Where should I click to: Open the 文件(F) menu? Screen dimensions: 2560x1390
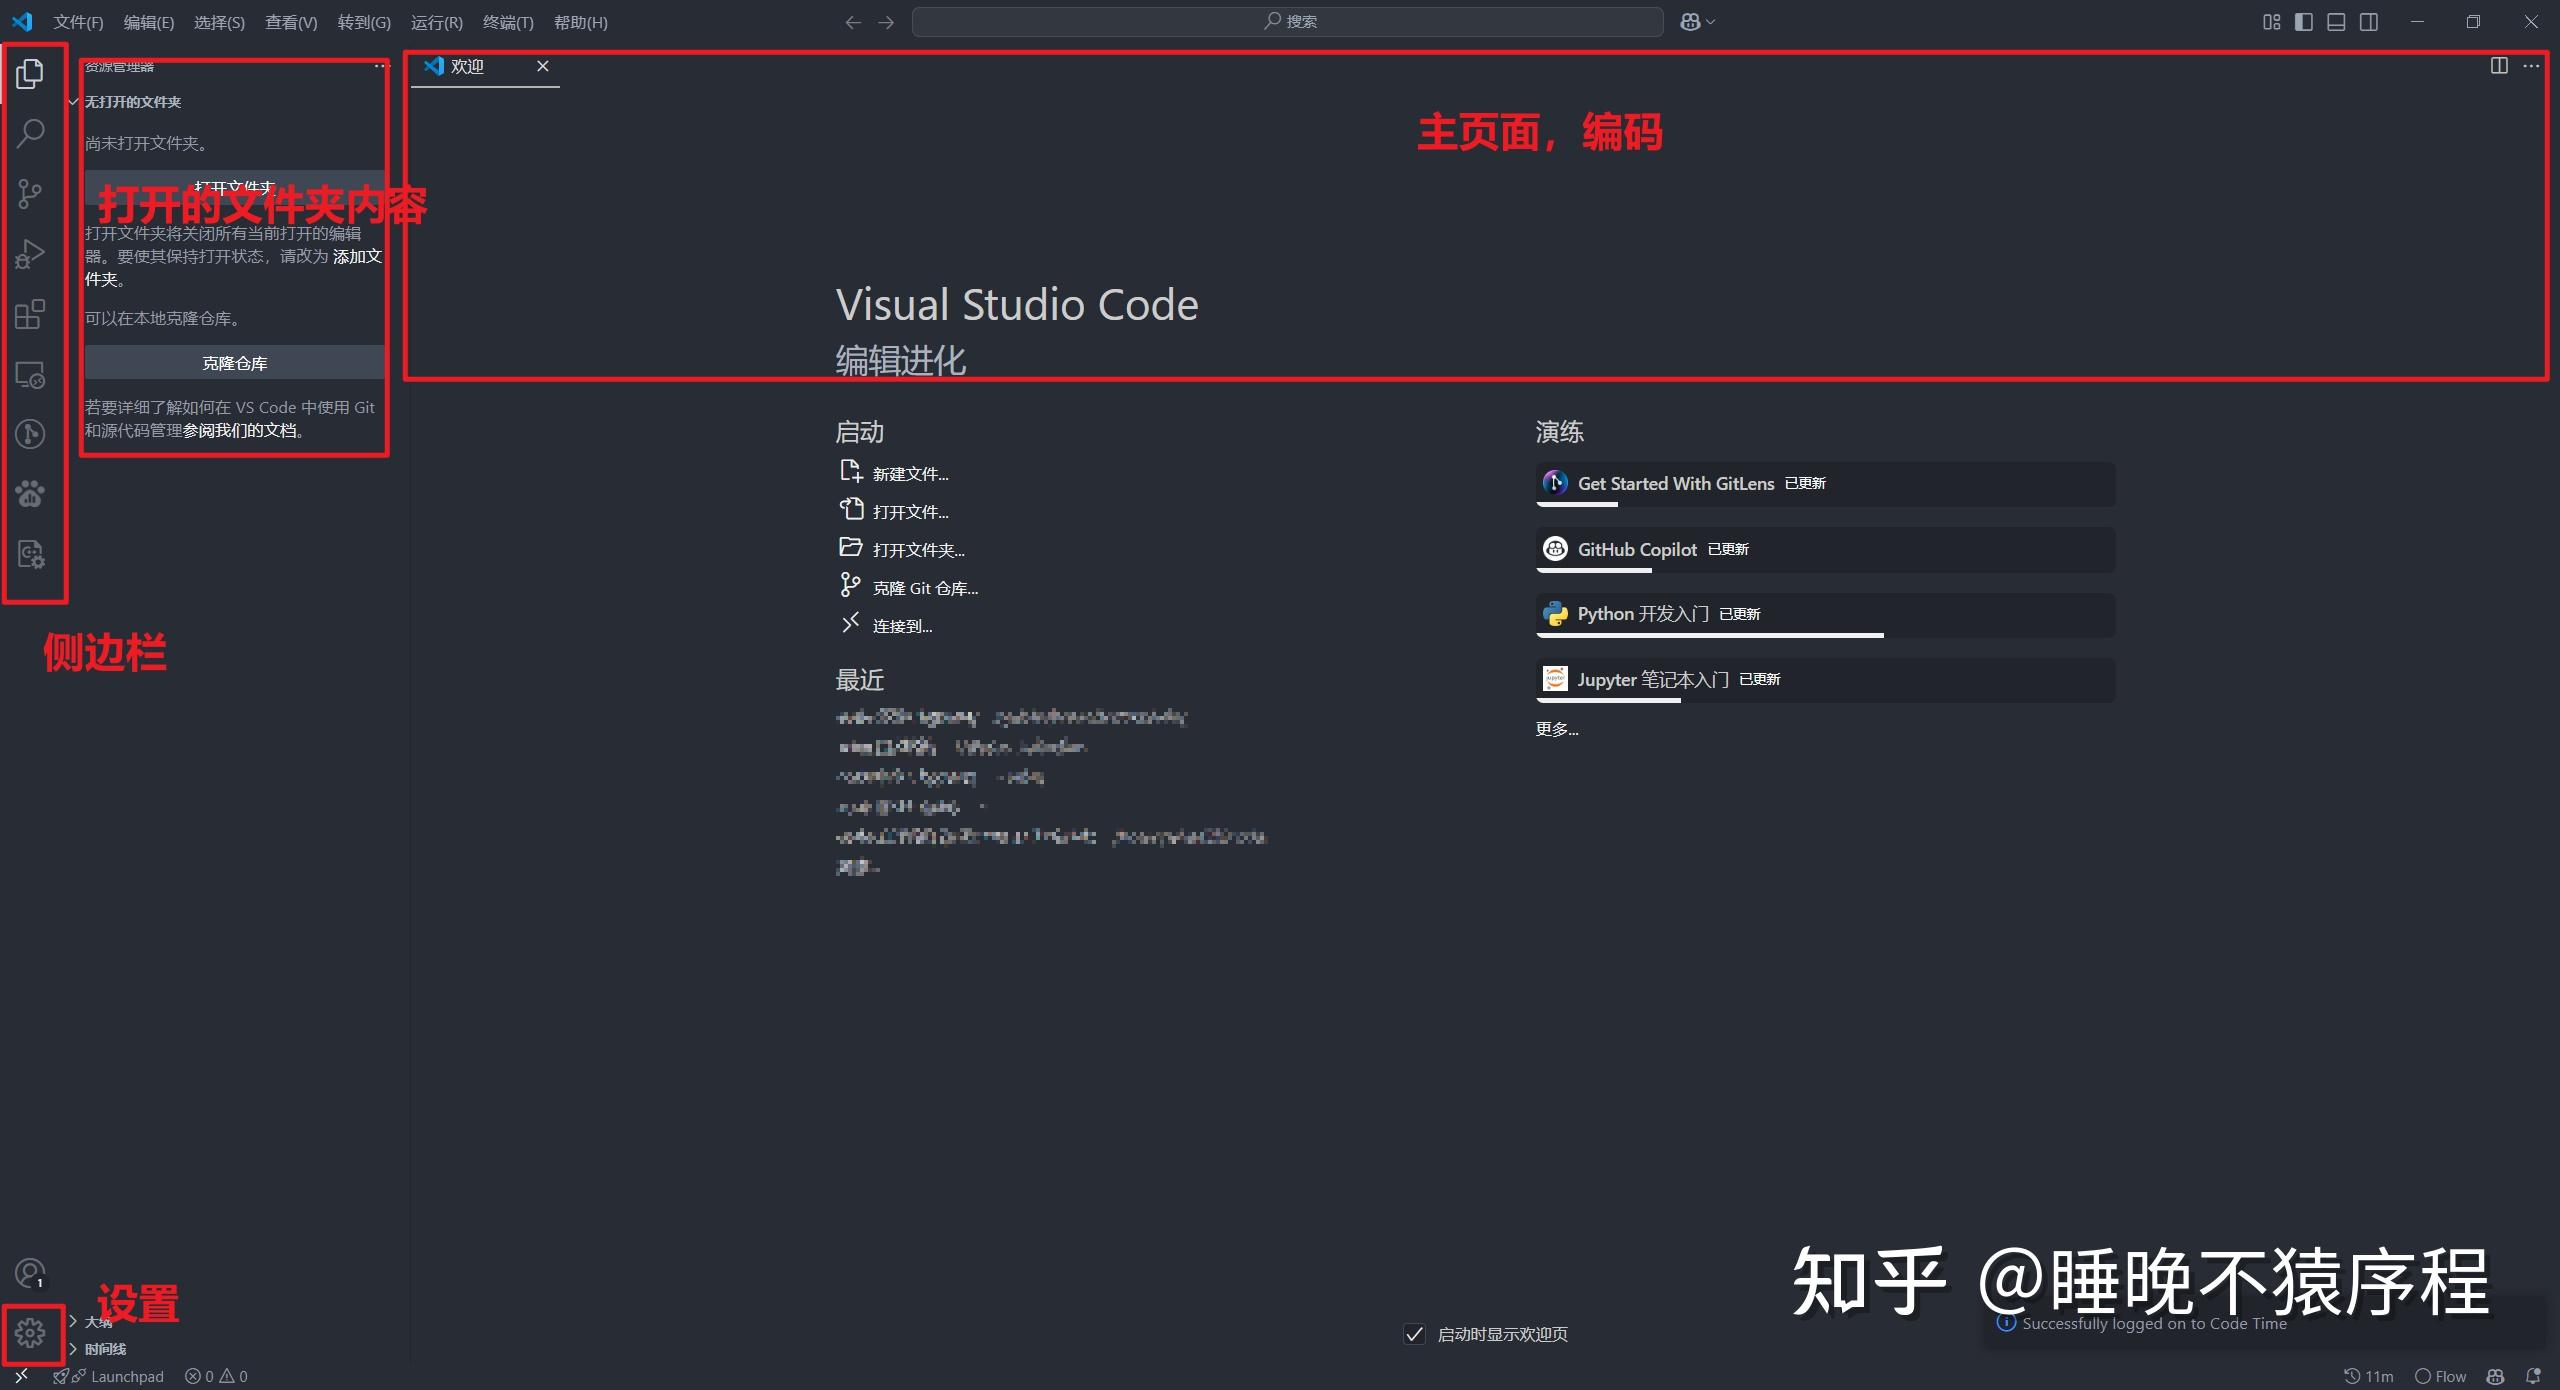(78, 22)
